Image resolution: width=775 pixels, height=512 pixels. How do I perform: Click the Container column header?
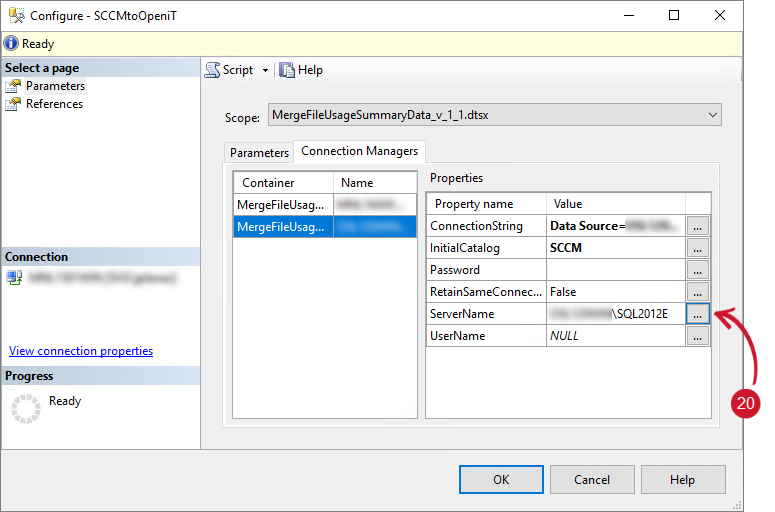[x=283, y=183]
